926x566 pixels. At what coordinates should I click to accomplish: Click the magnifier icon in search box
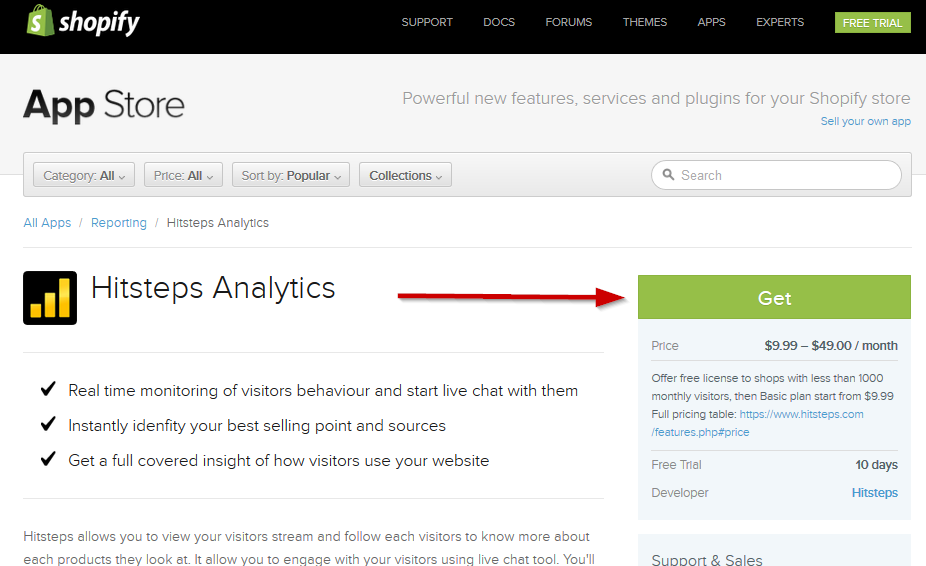[x=668, y=175]
